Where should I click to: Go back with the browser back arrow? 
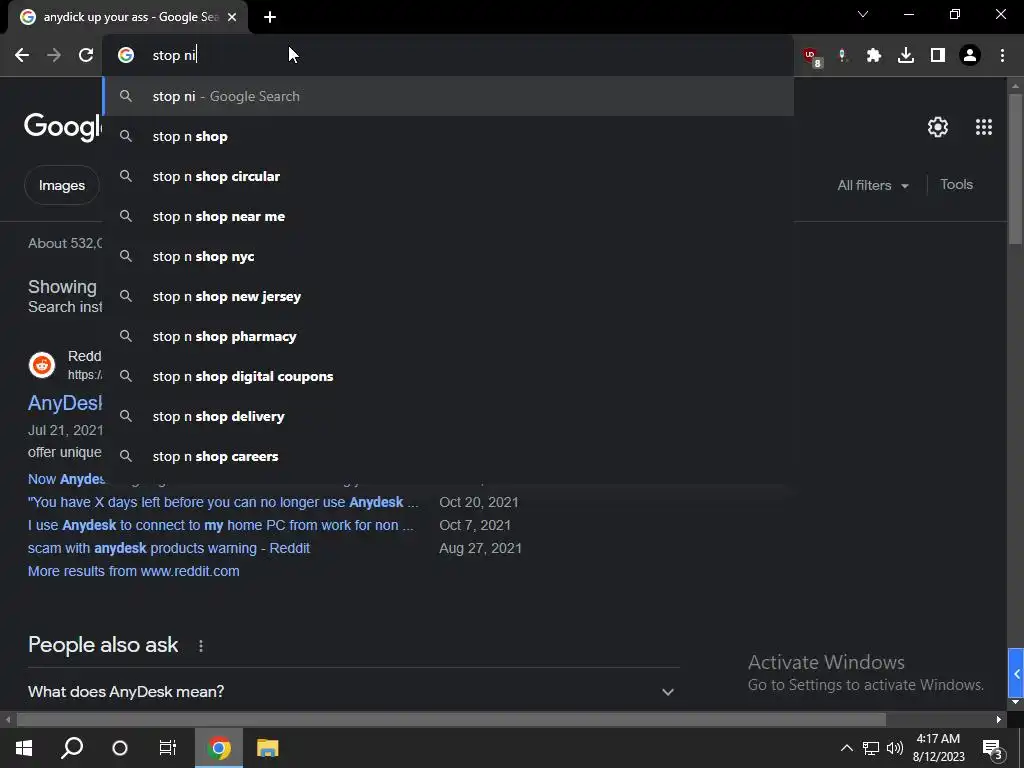(x=22, y=56)
